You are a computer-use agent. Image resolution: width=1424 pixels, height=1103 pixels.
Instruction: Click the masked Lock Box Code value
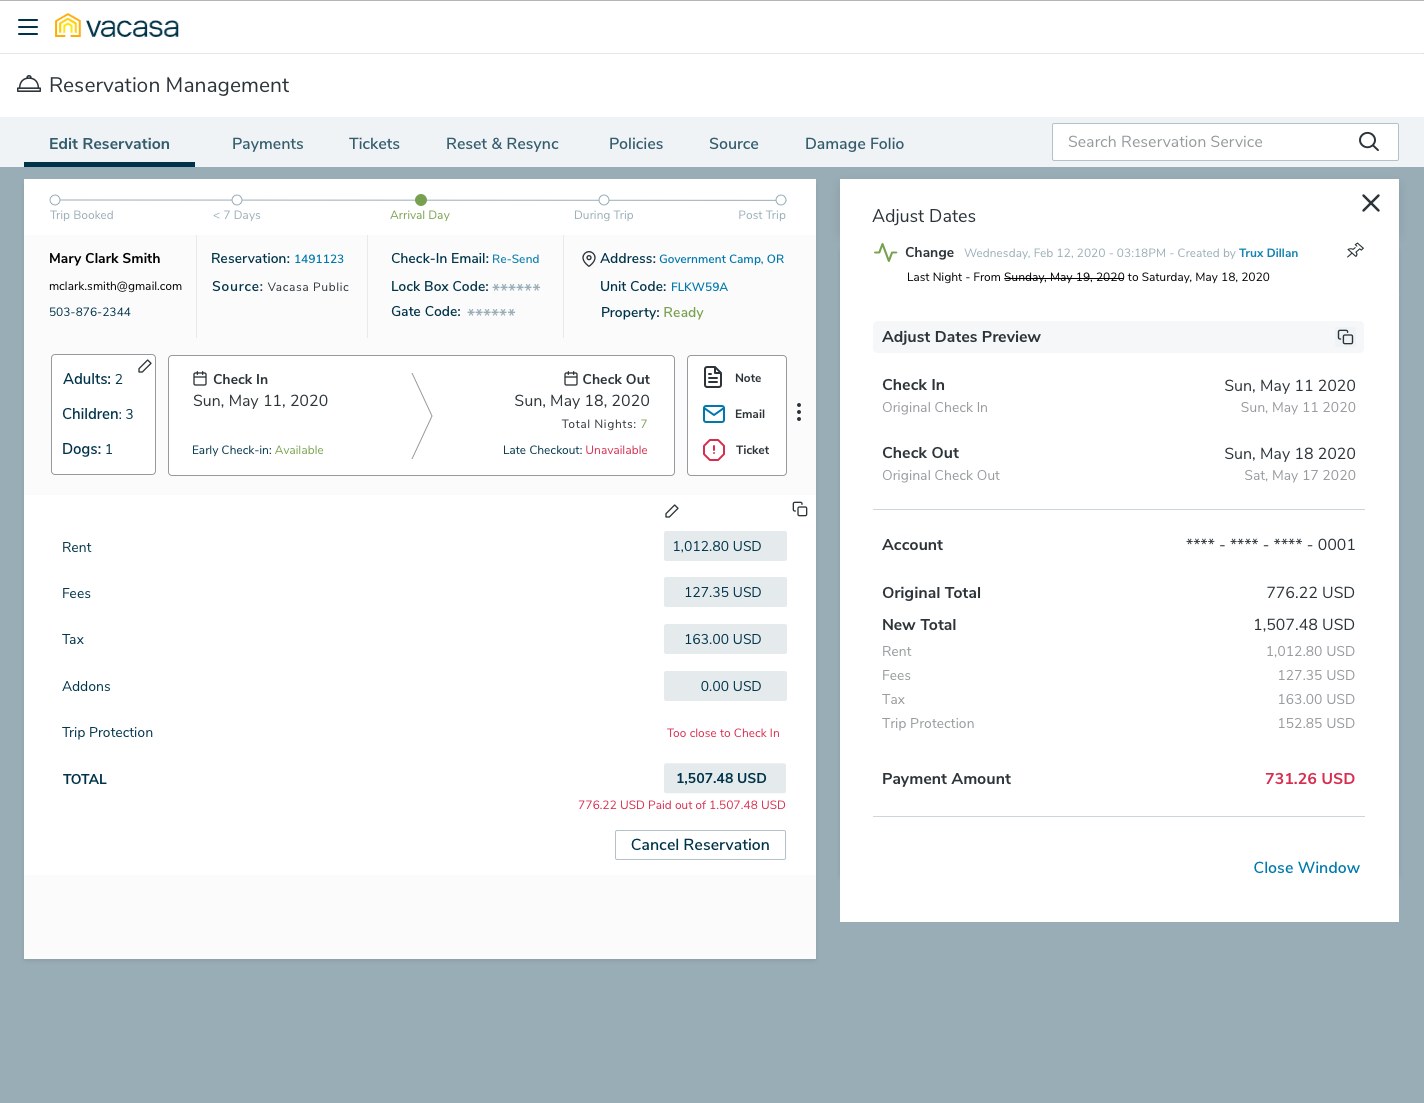(x=516, y=287)
